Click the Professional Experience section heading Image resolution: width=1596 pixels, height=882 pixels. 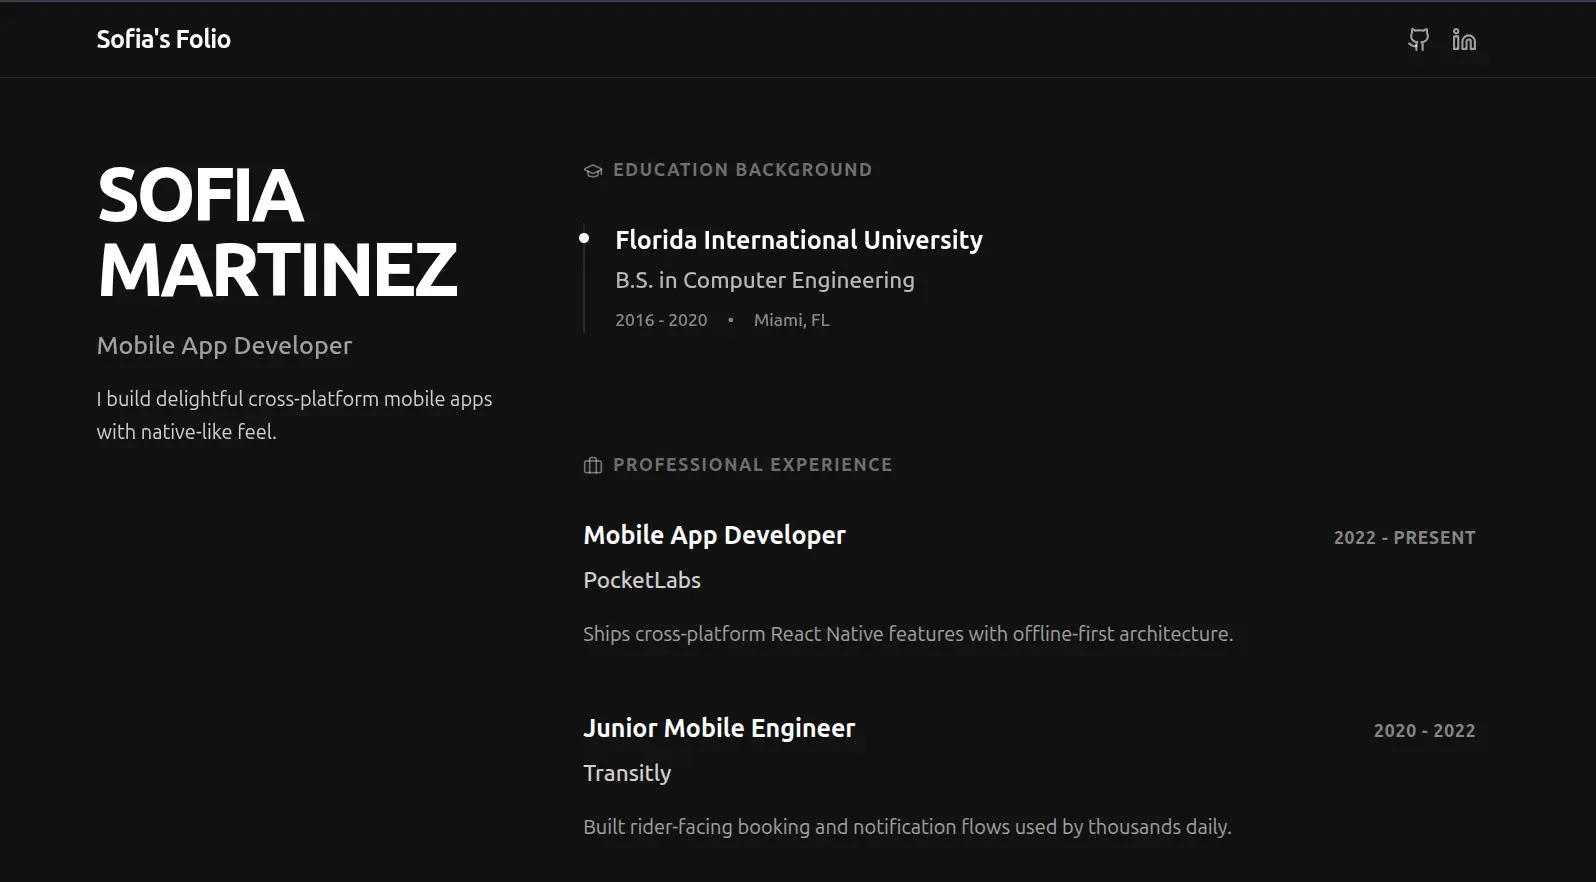click(x=752, y=465)
